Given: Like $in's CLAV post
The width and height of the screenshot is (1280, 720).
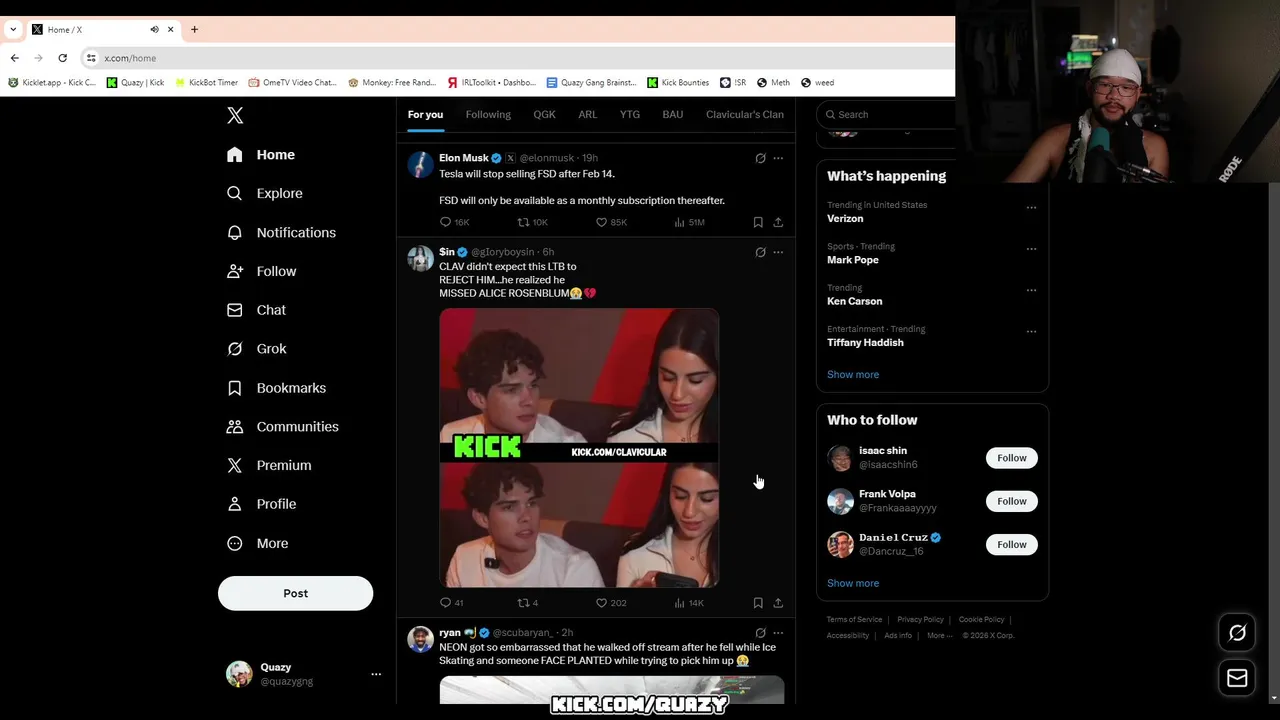Looking at the screenshot, I should coord(611,603).
